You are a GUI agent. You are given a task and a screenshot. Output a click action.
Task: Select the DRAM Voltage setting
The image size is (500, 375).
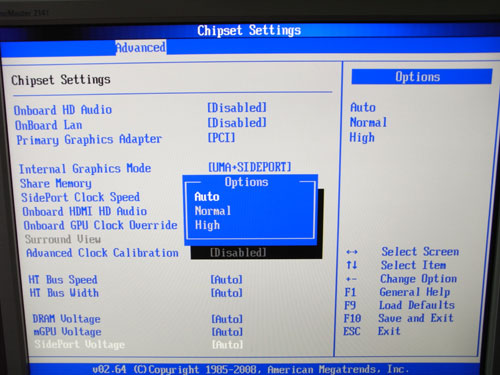pyautogui.click(x=66, y=319)
